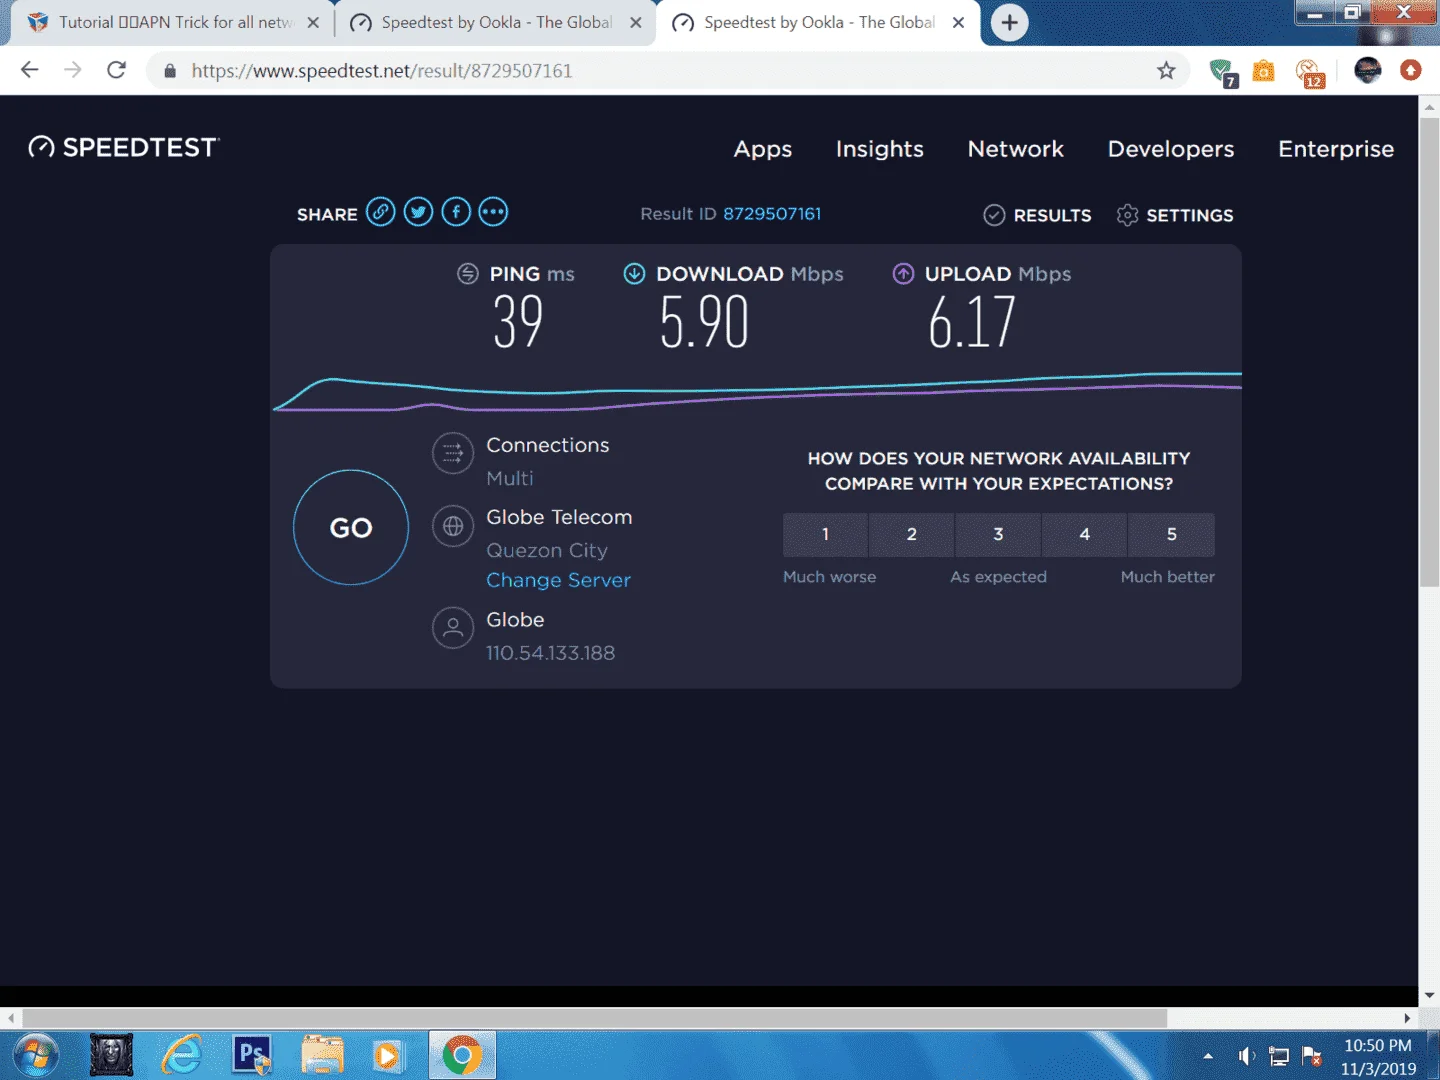Click the Download arrow icon
Image resolution: width=1440 pixels, height=1080 pixels.
click(x=634, y=274)
